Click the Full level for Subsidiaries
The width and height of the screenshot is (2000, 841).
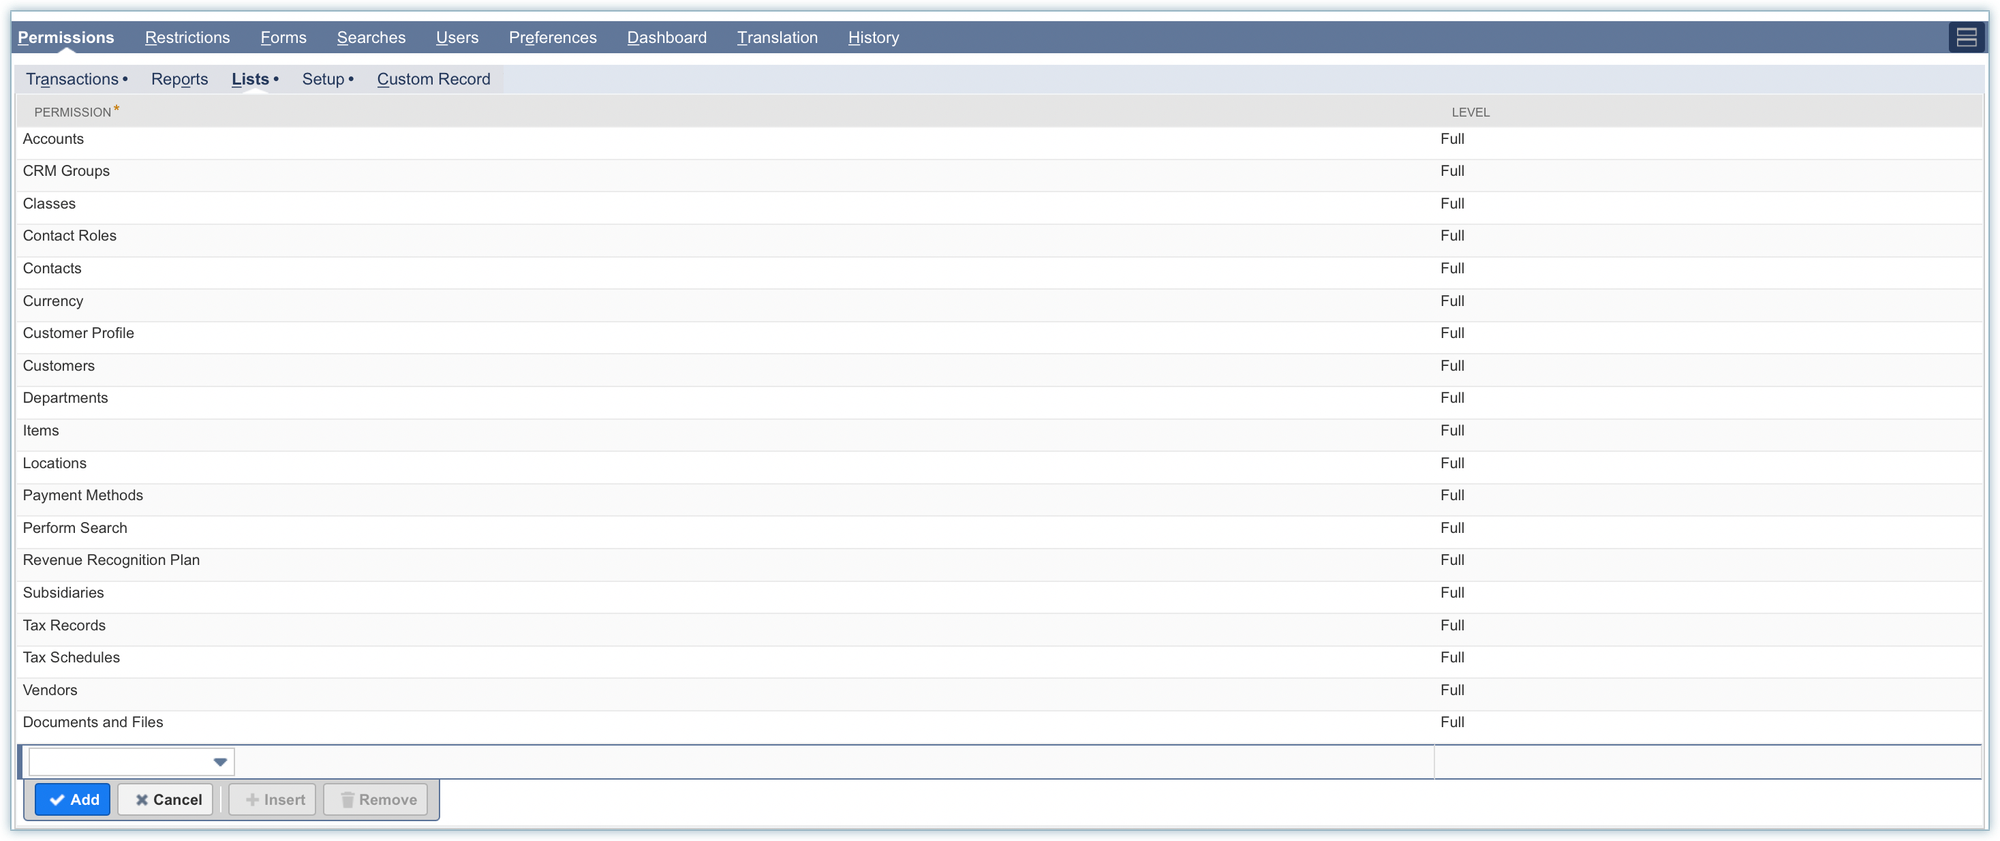1452,593
